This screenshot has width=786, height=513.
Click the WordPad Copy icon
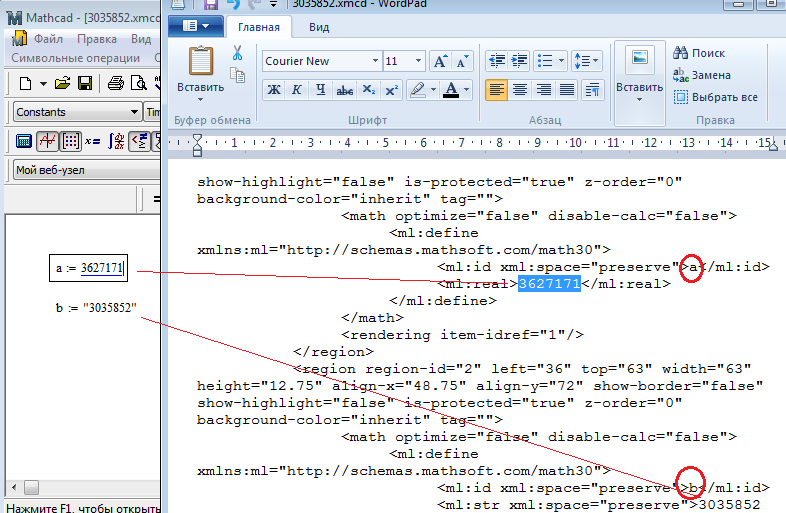click(x=237, y=75)
